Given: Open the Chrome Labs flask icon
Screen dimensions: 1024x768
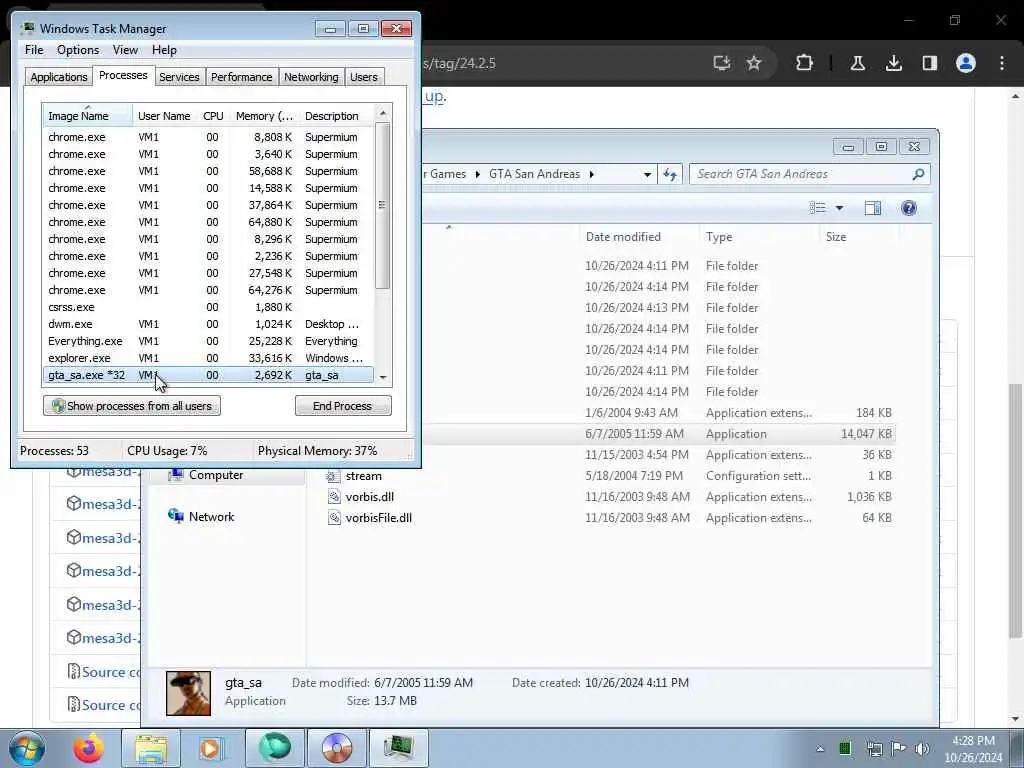Looking at the screenshot, I should tap(857, 63).
